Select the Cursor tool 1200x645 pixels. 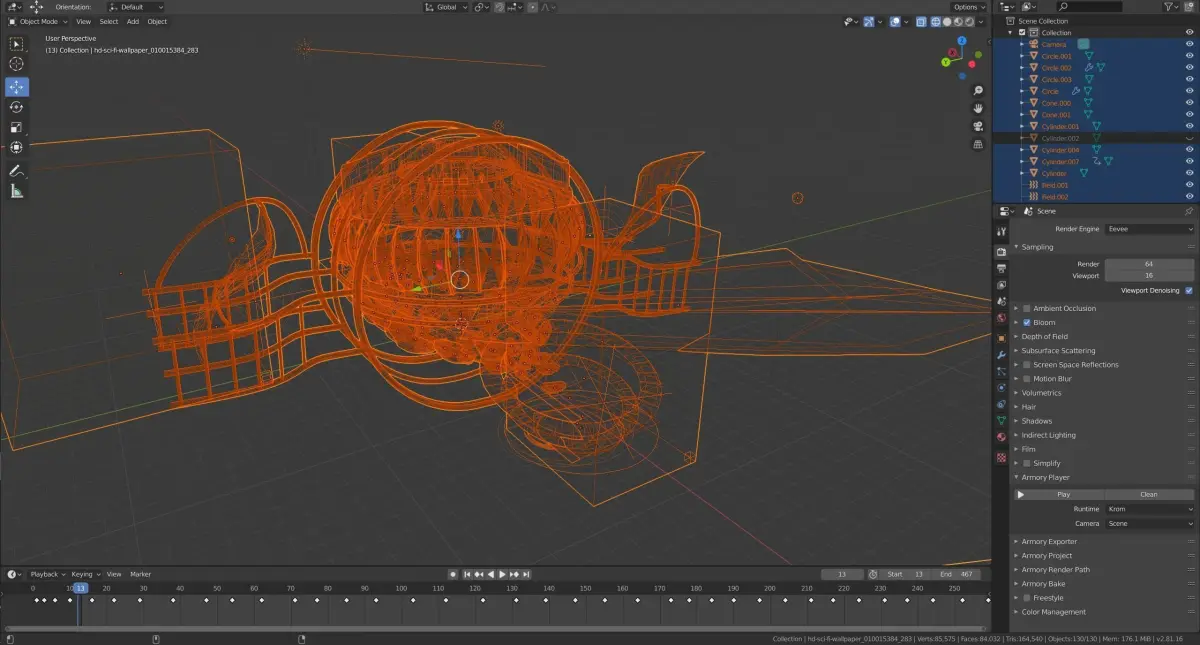[x=16, y=64]
